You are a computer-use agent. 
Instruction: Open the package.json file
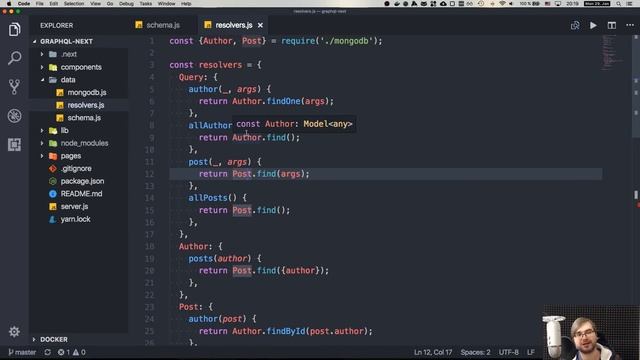[x=82, y=181]
